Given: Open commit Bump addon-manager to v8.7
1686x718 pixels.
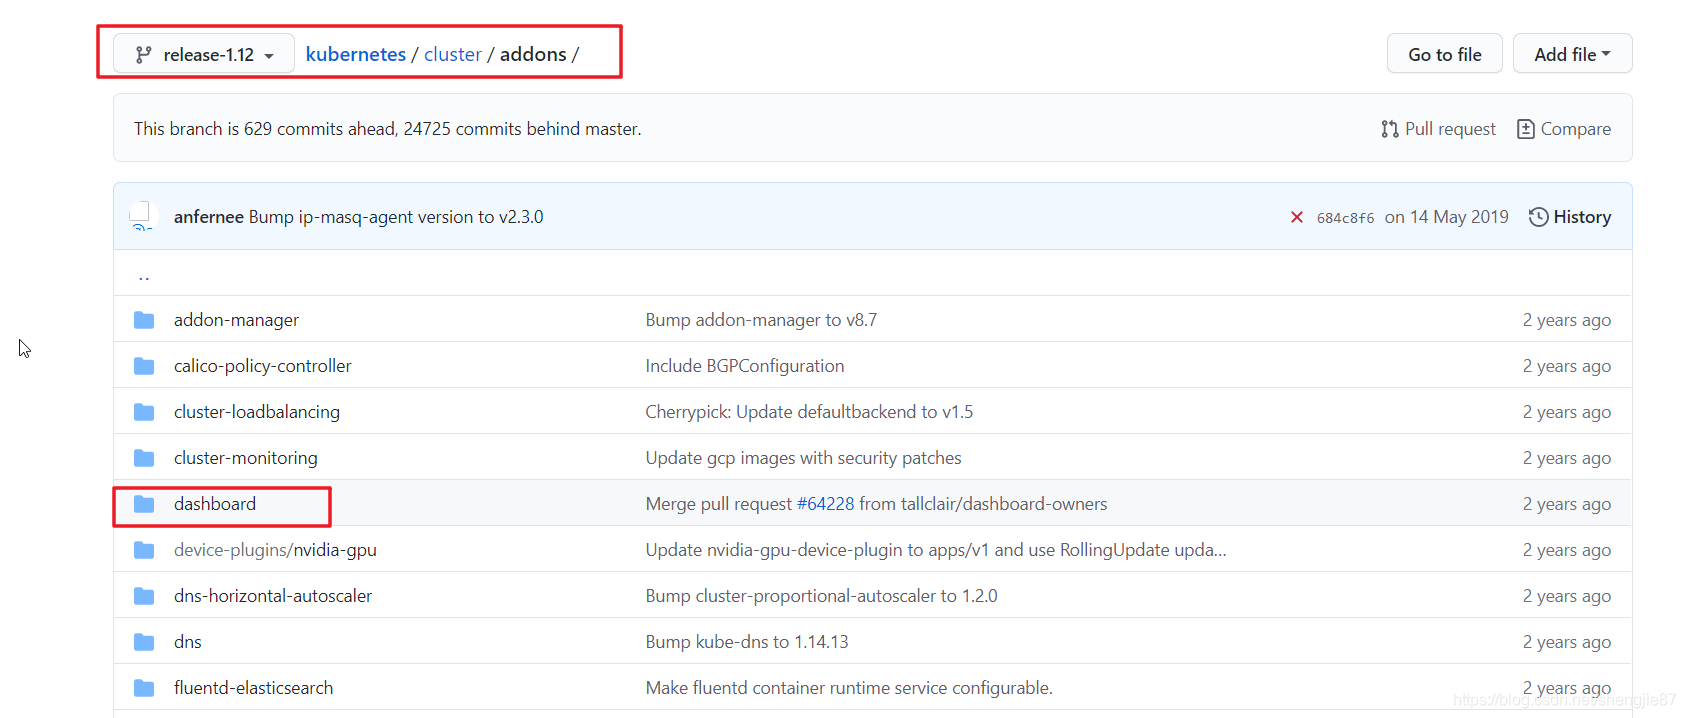Looking at the screenshot, I should click(x=761, y=320).
